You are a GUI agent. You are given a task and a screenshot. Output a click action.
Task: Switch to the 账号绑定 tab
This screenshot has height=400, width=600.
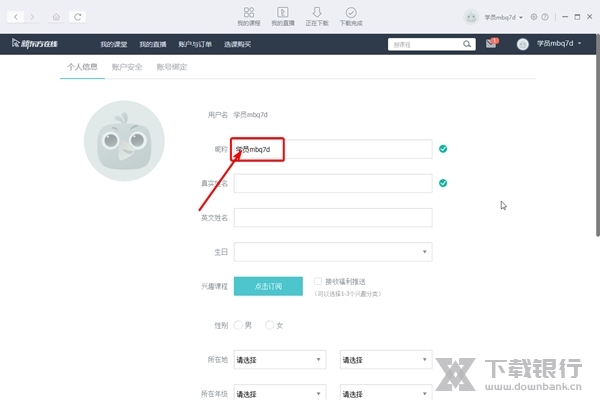[172, 67]
